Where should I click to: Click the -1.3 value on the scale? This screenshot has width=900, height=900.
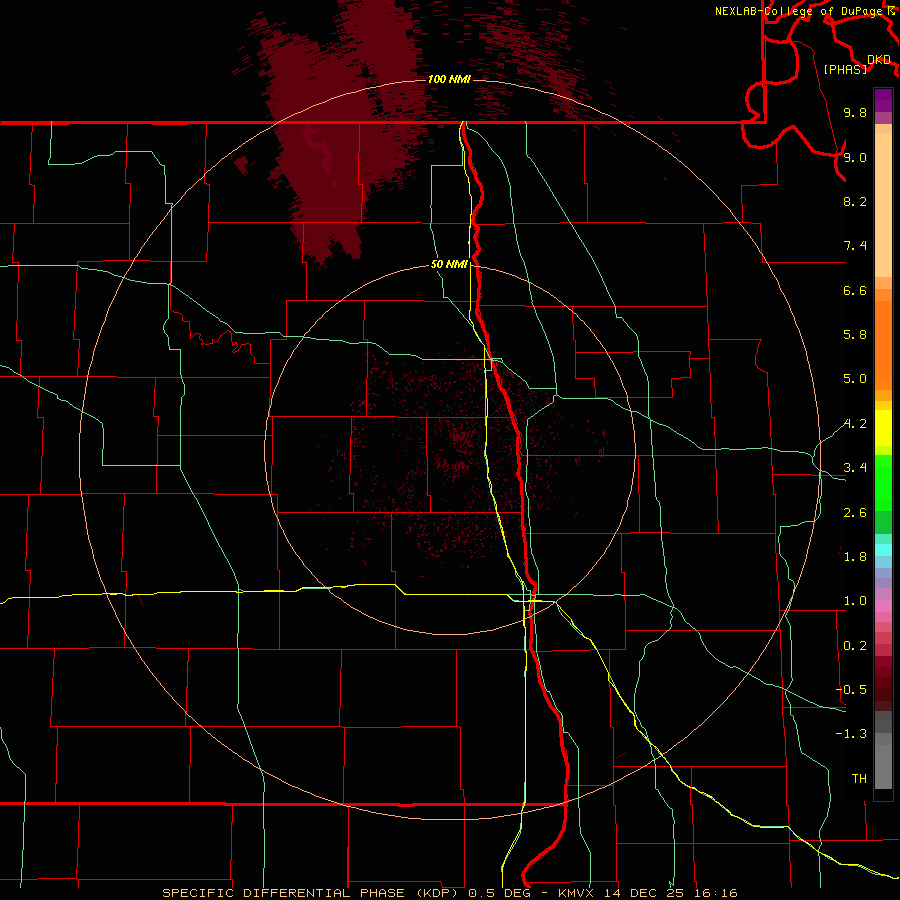852,734
